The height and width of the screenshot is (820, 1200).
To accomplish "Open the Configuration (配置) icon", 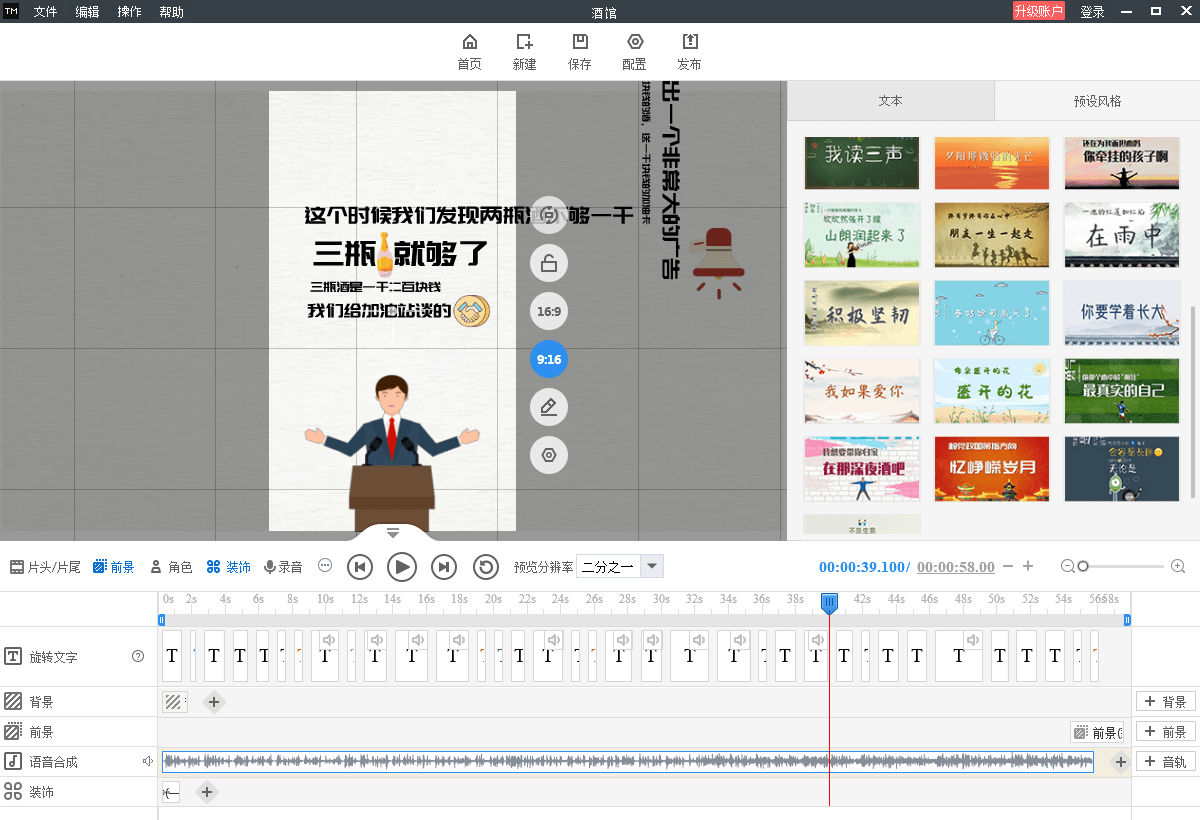I will pyautogui.click(x=634, y=42).
